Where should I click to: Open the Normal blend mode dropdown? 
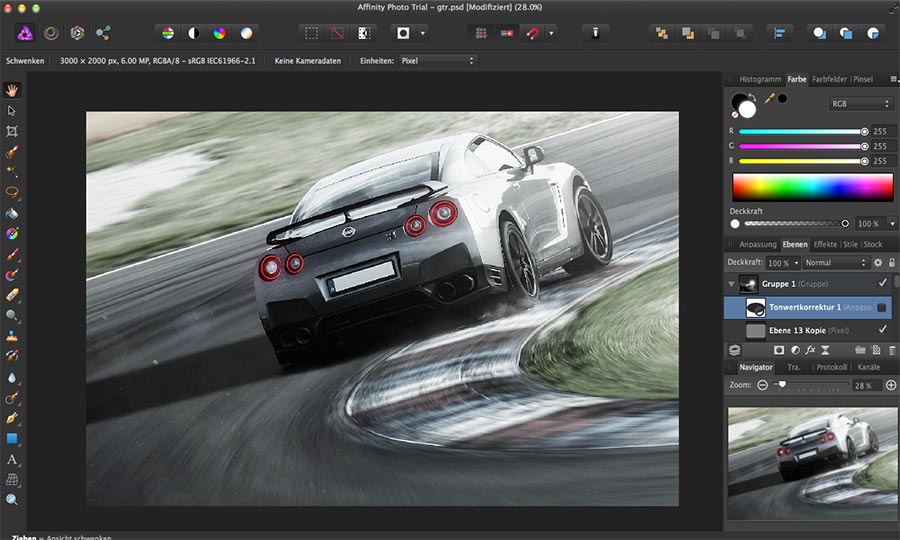835,263
